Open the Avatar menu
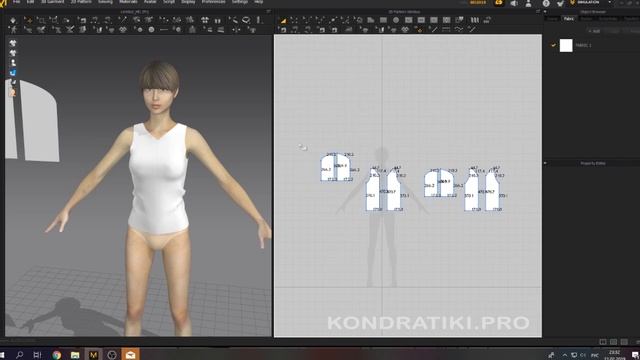Viewport: 640px width, 360px height. (150, 2)
